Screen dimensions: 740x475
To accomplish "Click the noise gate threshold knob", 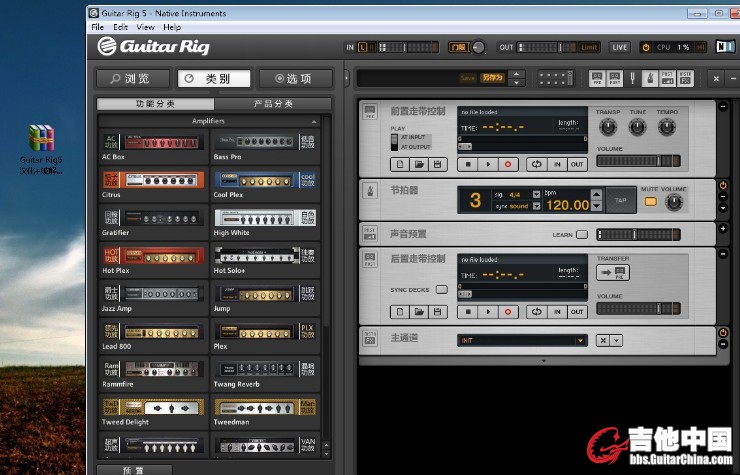I will pos(478,47).
